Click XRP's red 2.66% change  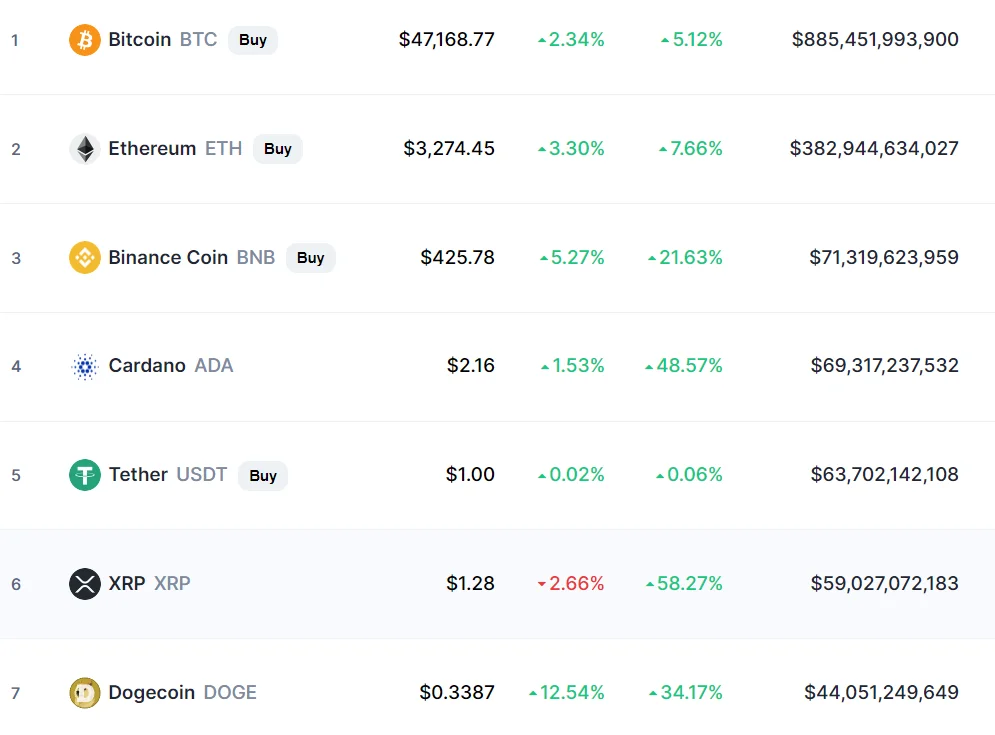tap(570, 583)
